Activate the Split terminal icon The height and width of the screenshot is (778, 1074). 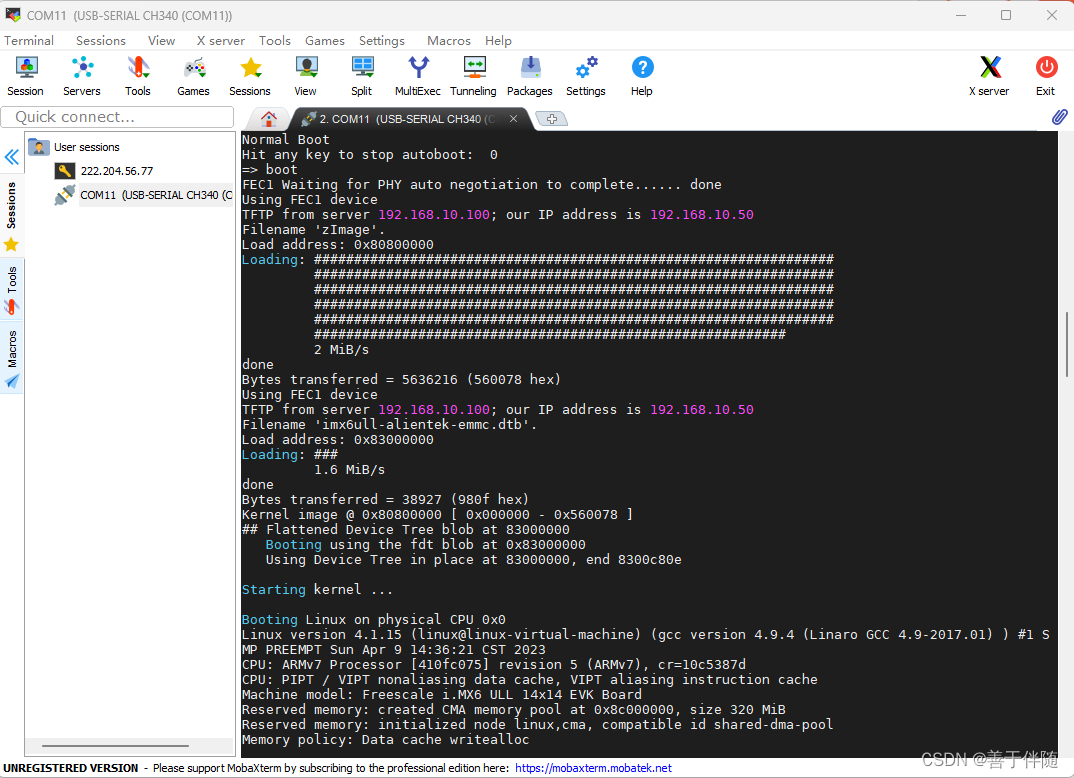pyautogui.click(x=362, y=76)
